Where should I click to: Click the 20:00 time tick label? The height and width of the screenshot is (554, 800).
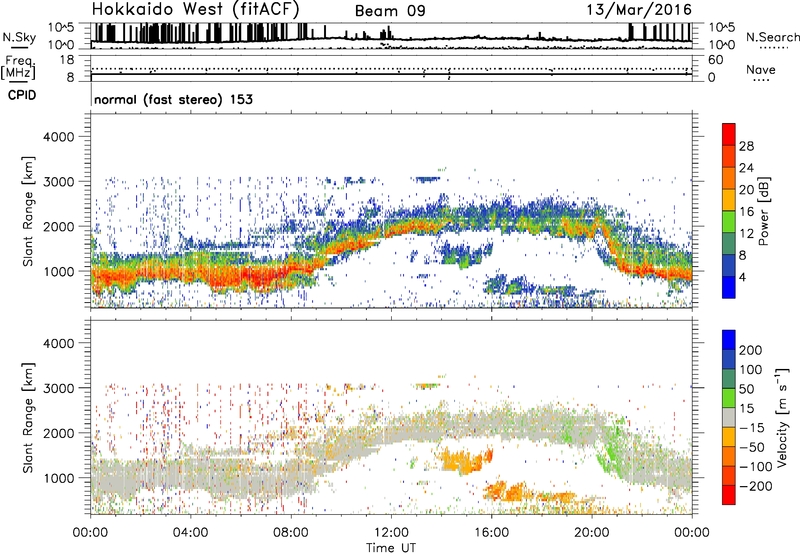pos(591,533)
